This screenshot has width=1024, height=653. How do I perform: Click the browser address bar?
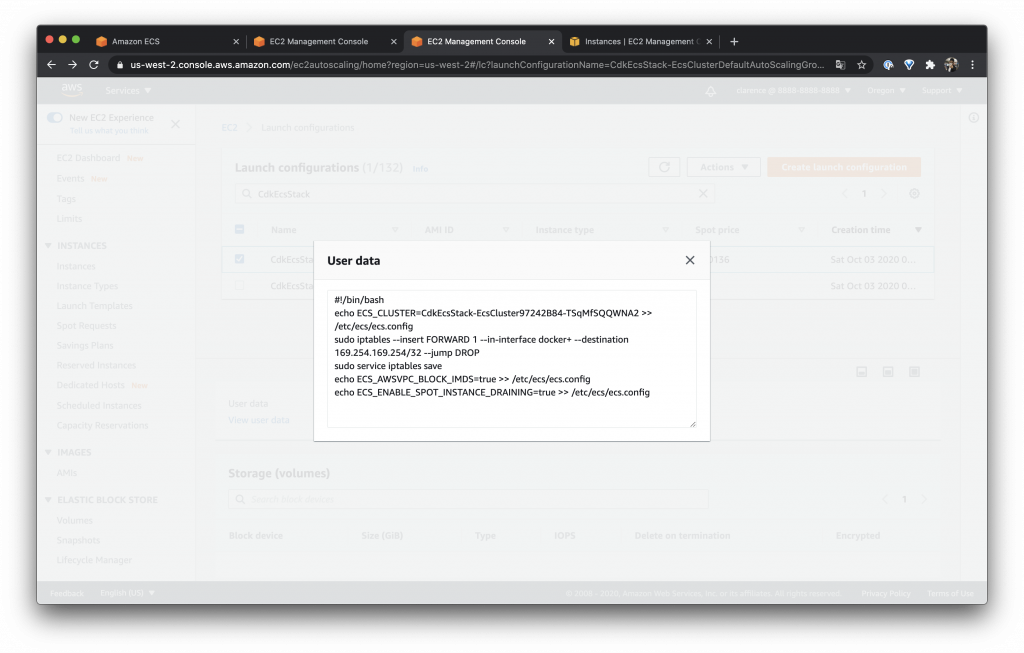tap(475, 65)
